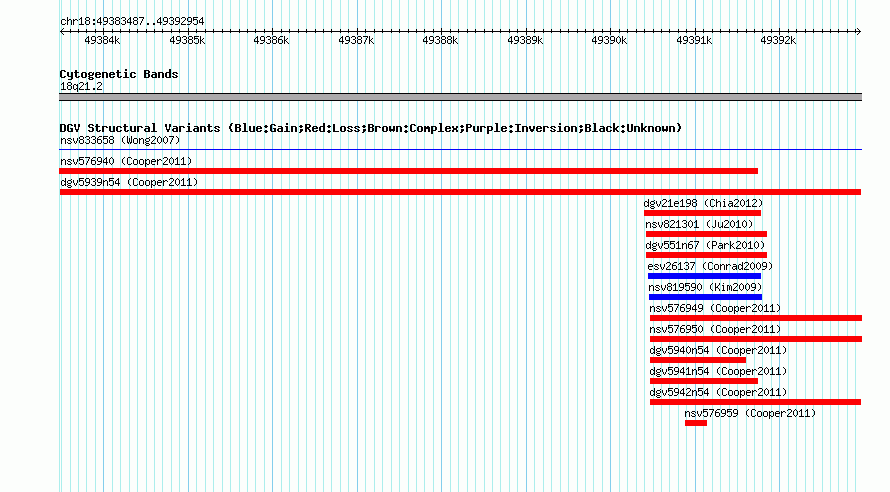Click the left arrowhead of the ruler
890x492 pixels.
tap(62, 31)
